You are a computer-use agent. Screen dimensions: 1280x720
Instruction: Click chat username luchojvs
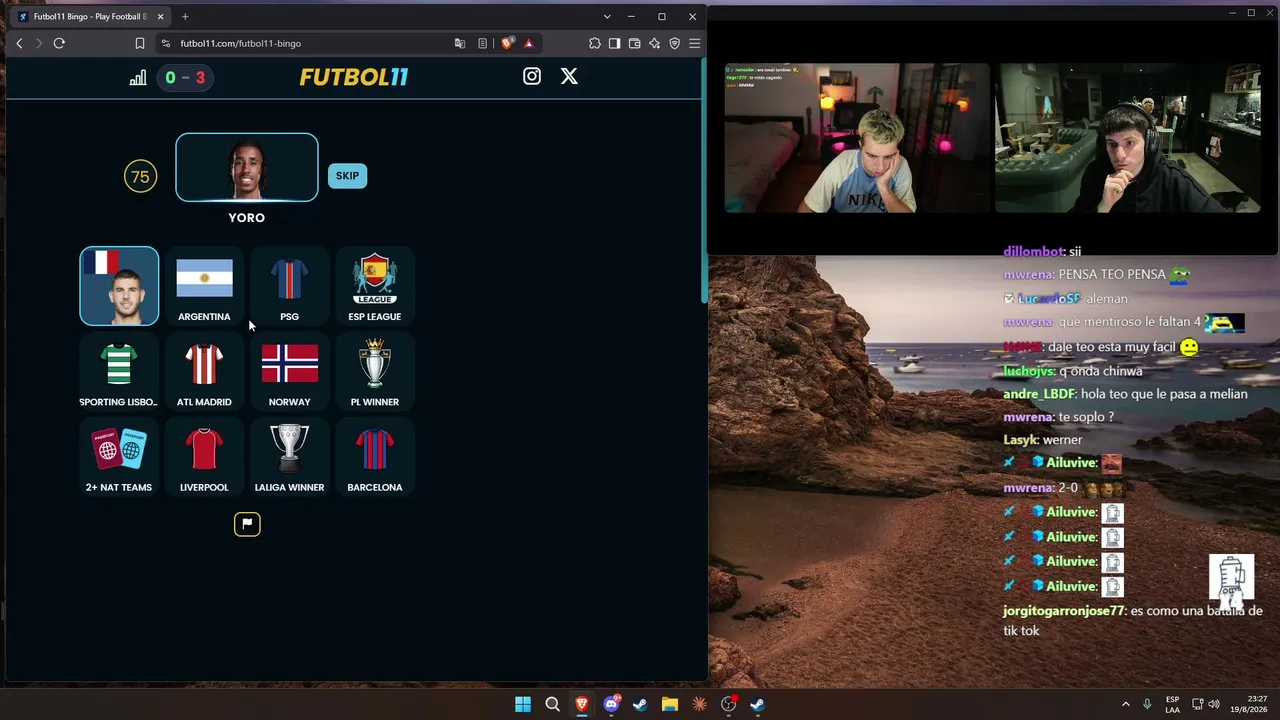coord(1029,371)
